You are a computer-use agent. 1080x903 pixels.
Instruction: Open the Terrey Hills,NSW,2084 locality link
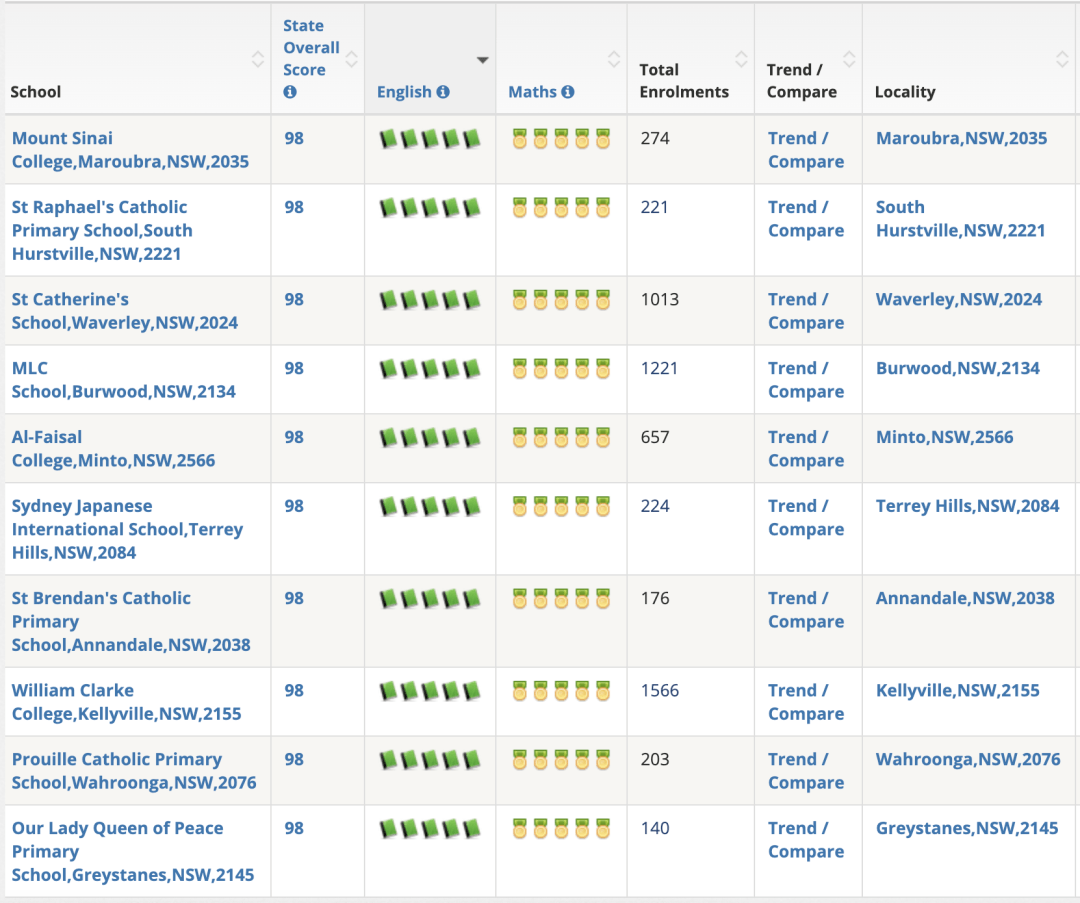tap(968, 506)
